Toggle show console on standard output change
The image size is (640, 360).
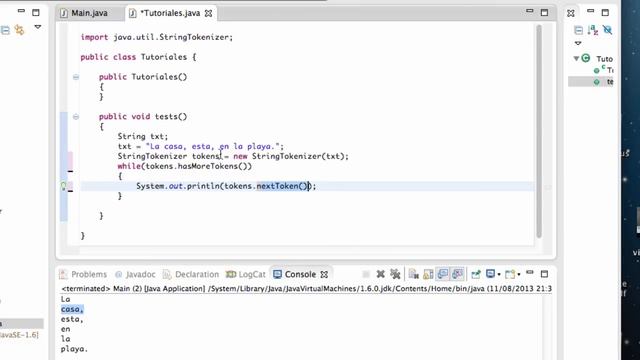443,274
